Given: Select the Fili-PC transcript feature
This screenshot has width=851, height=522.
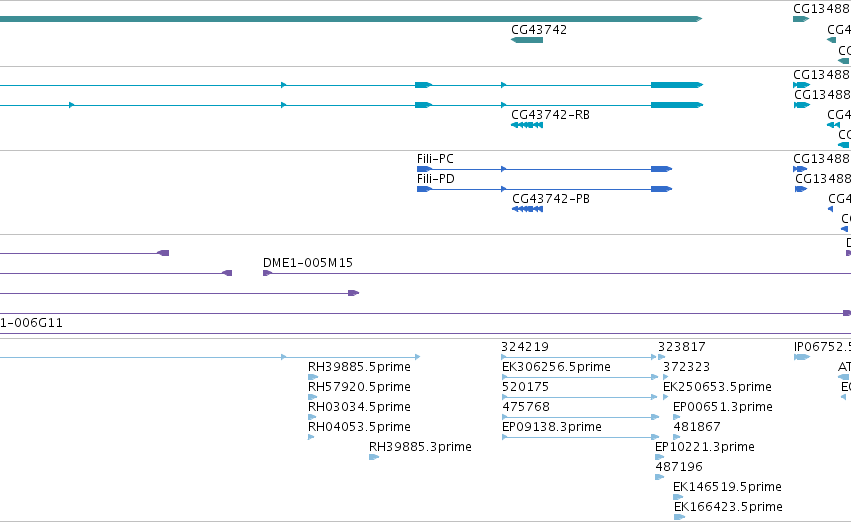Looking at the screenshot, I should click(544, 169).
